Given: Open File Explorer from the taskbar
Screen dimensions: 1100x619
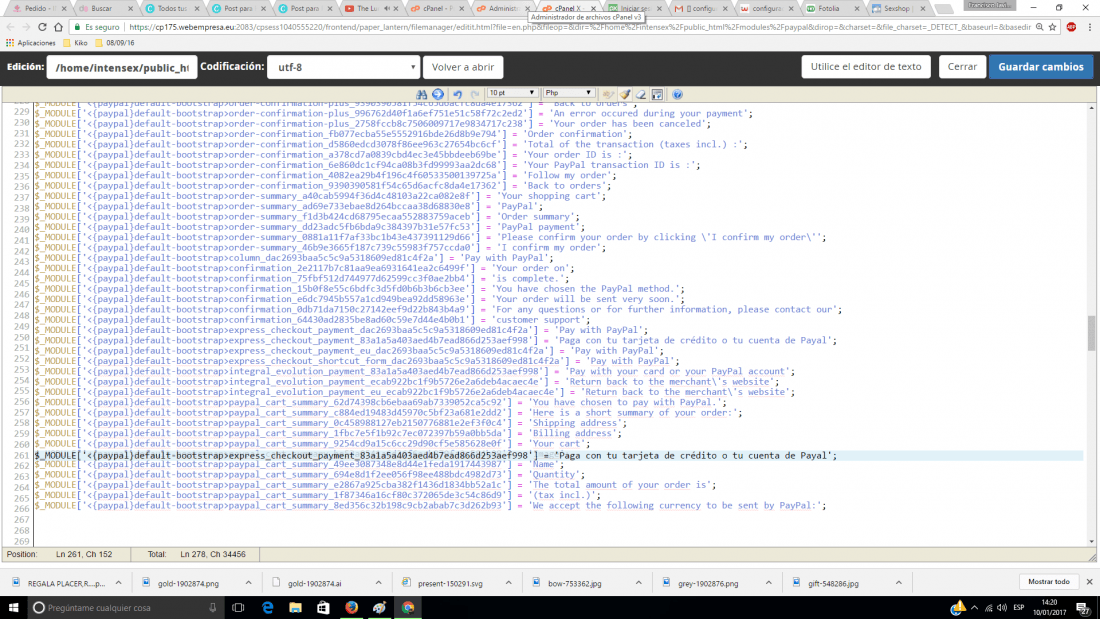Looking at the screenshot, I should point(295,607).
